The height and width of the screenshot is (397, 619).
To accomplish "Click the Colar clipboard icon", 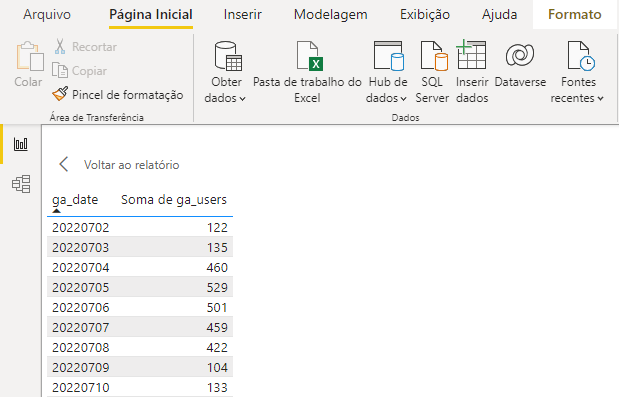I will 30,57.
